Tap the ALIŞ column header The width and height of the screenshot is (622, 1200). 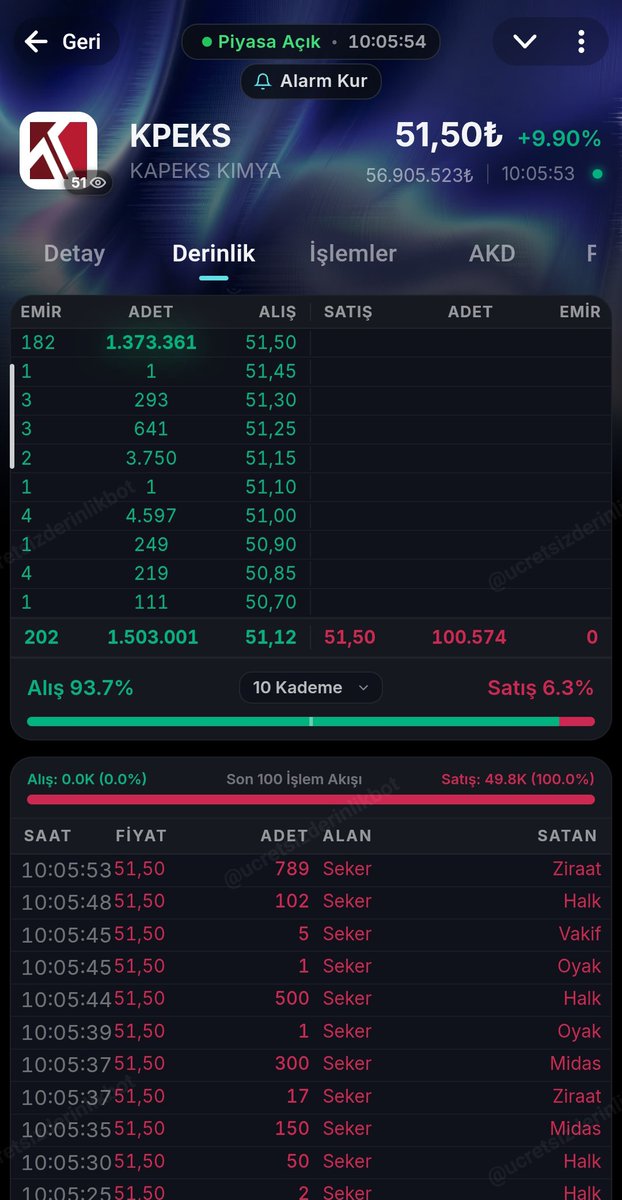[x=273, y=312]
